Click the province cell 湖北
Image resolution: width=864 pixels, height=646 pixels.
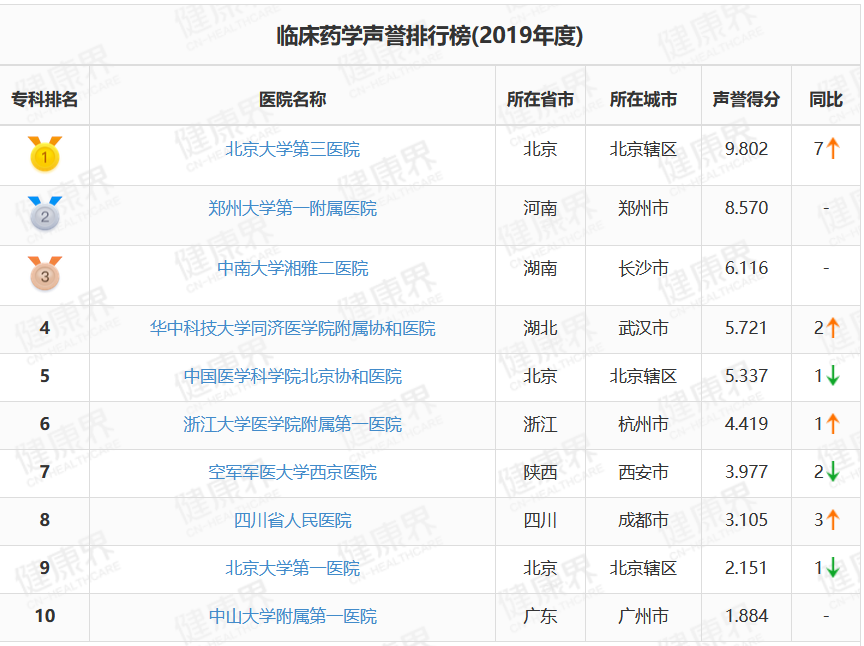click(x=540, y=329)
